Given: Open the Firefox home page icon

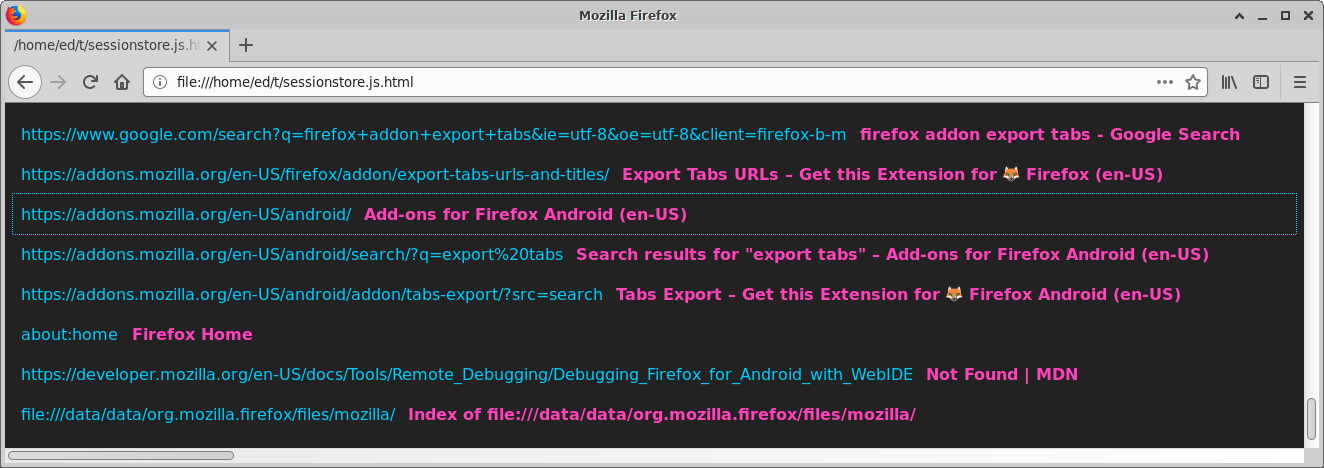Looking at the screenshot, I should point(122,82).
